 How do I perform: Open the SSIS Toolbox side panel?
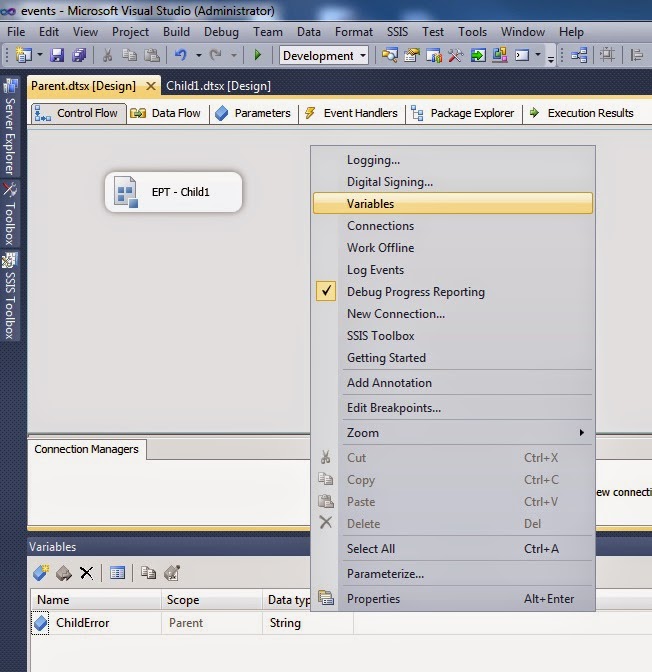10,296
